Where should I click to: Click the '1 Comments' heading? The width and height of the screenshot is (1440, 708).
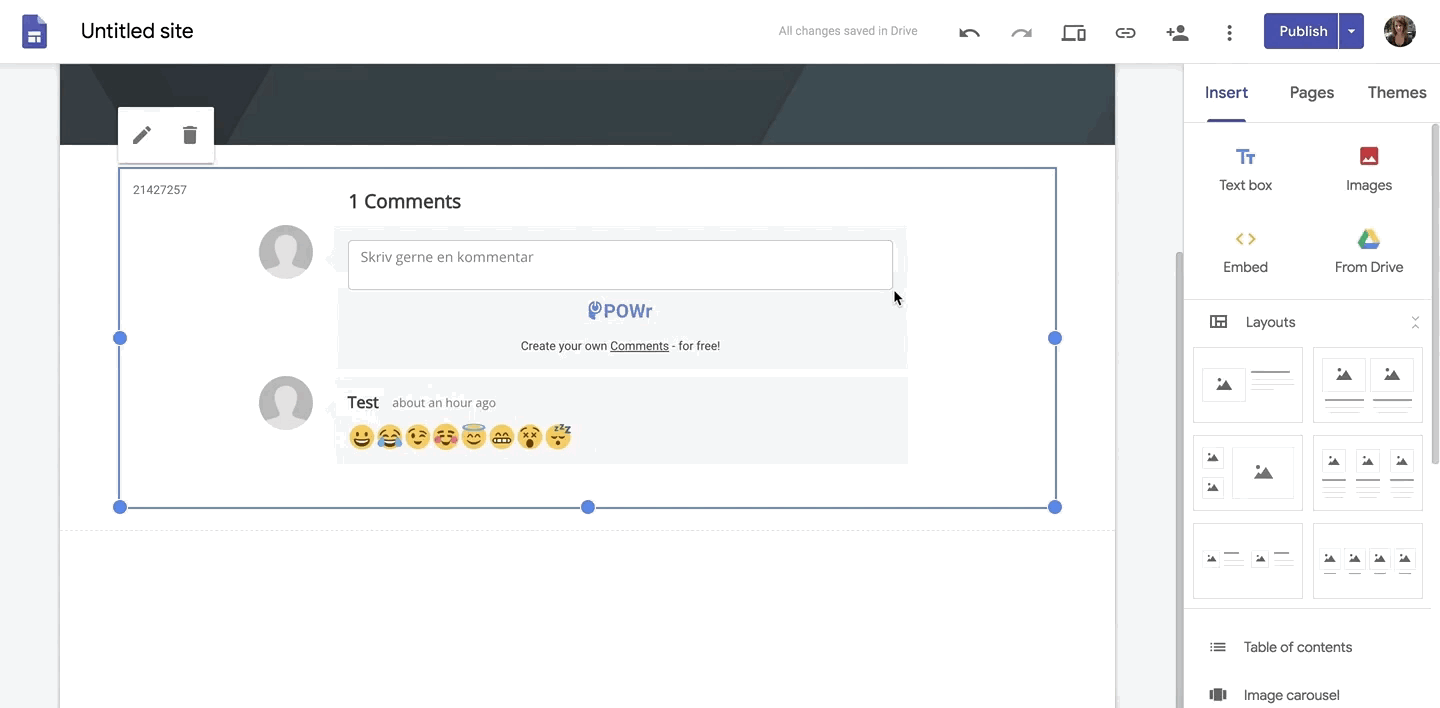pos(404,201)
